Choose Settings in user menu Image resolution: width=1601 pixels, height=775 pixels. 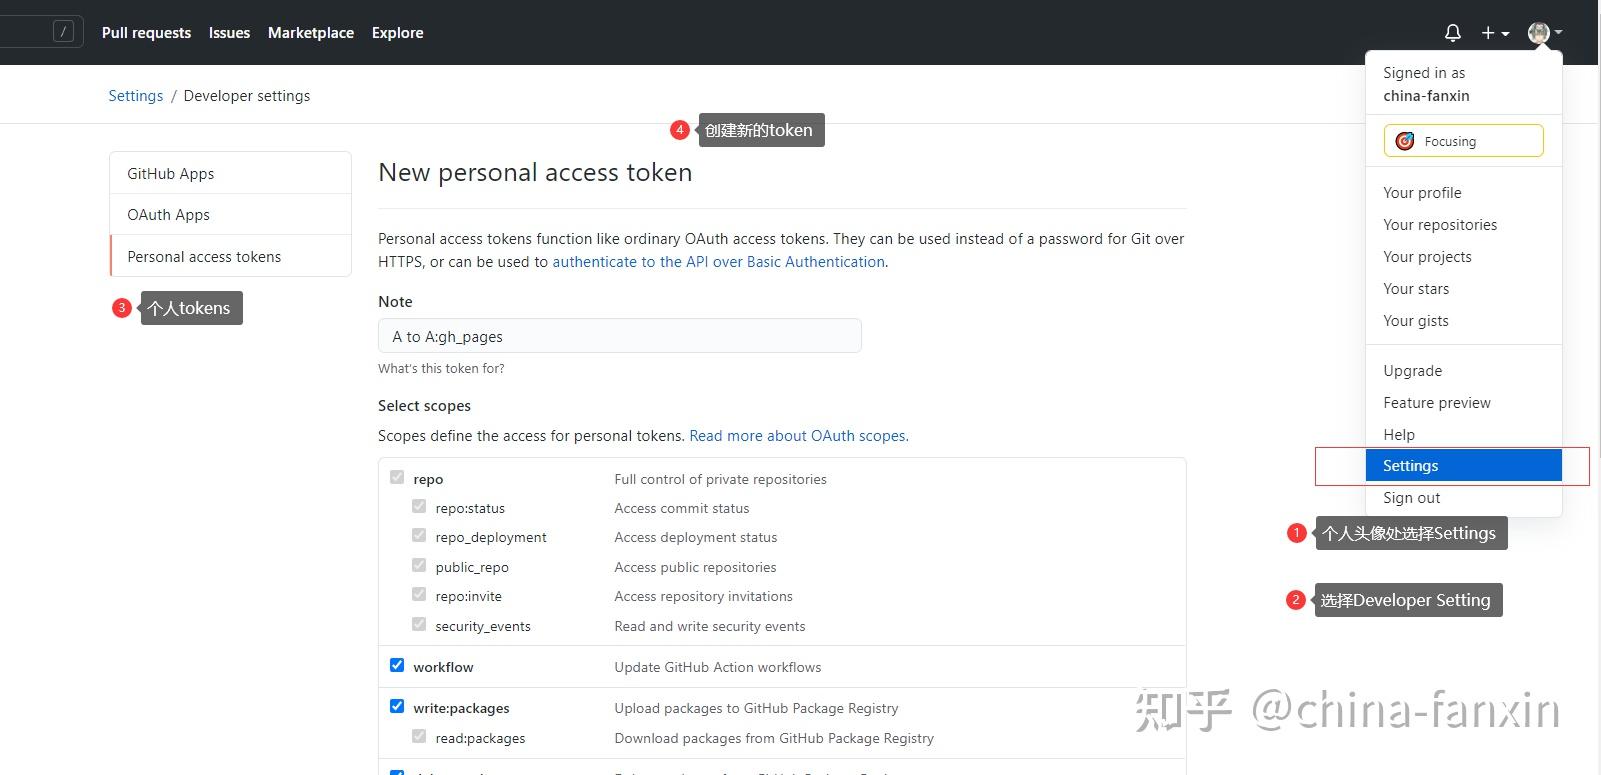coord(1464,466)
